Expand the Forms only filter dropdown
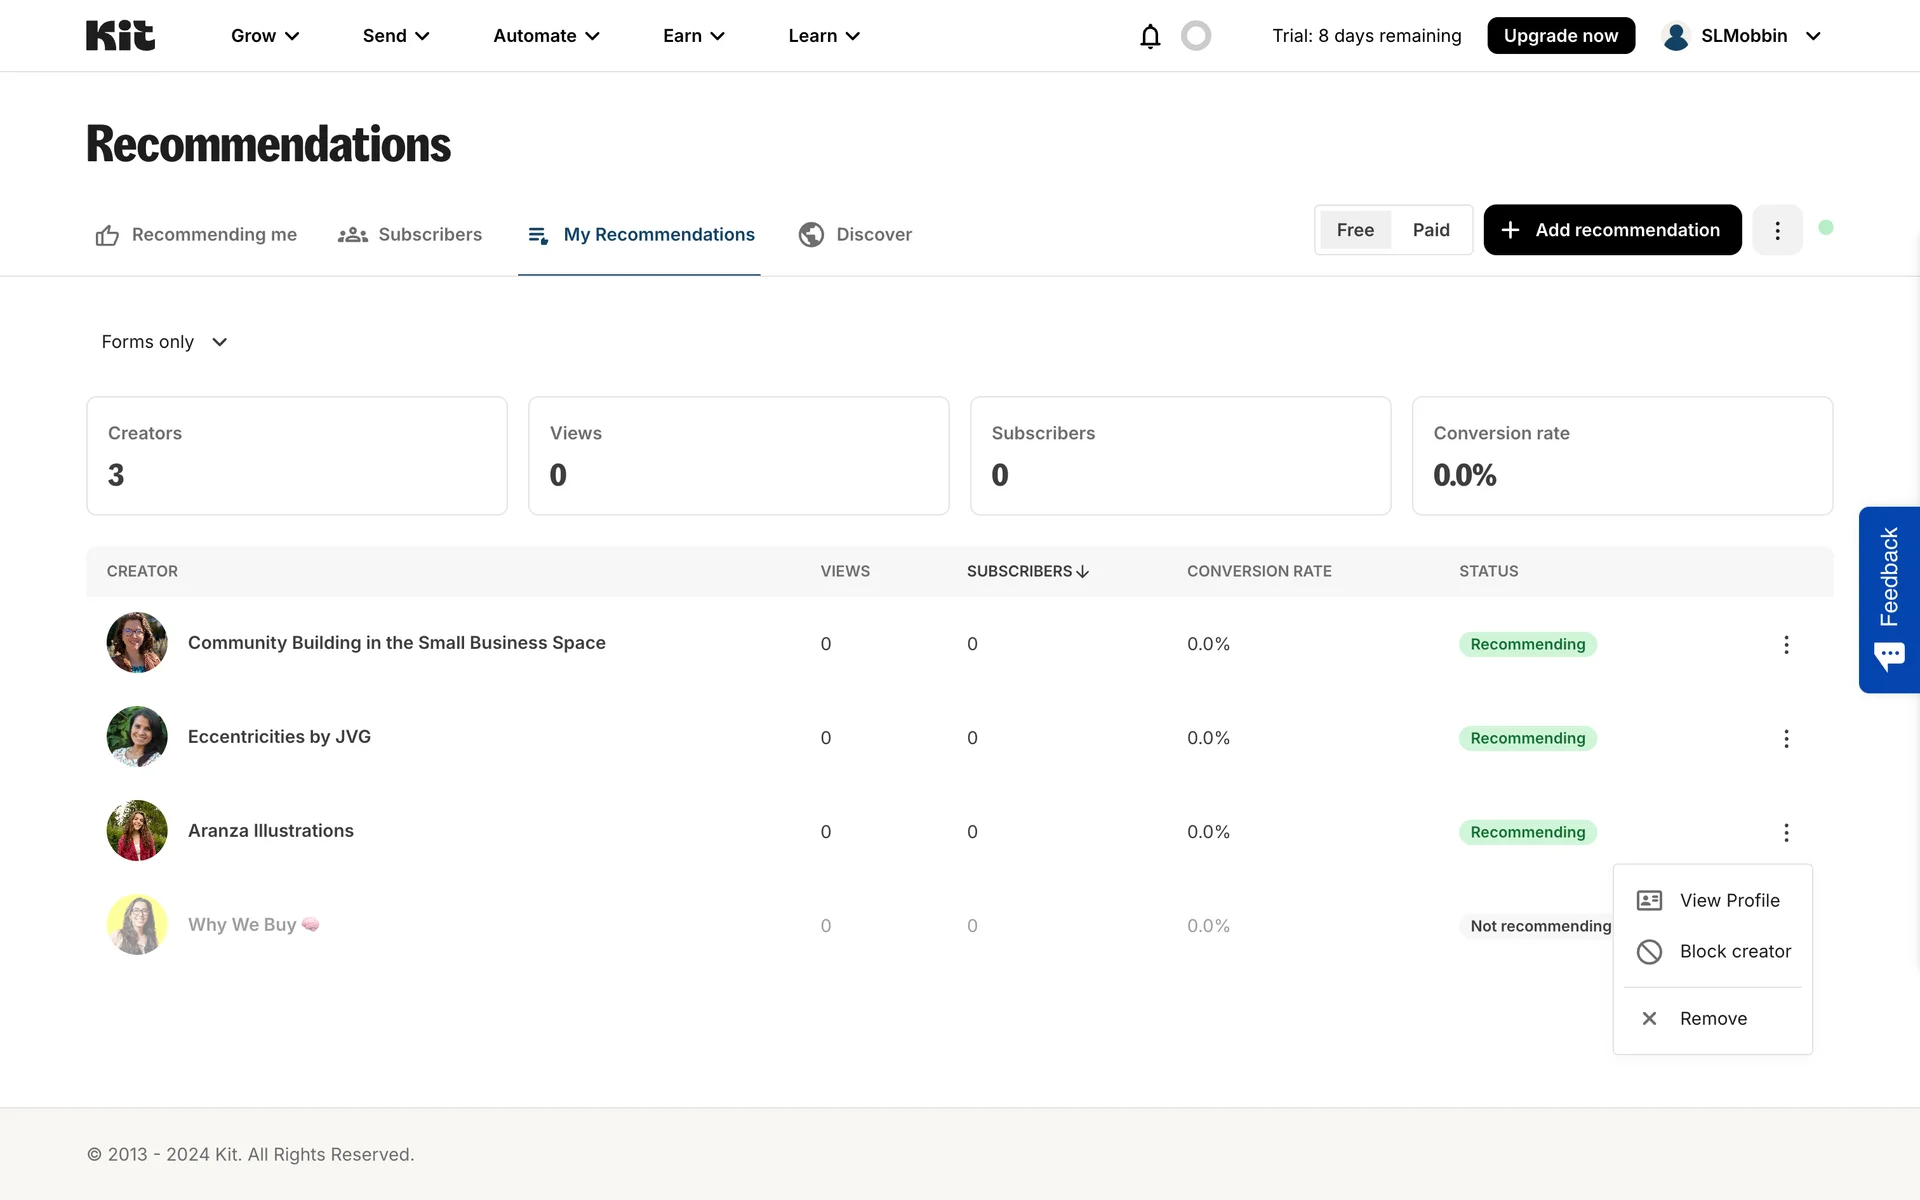The width and height of the screenshot is (1920, 1200). point(165,342)
